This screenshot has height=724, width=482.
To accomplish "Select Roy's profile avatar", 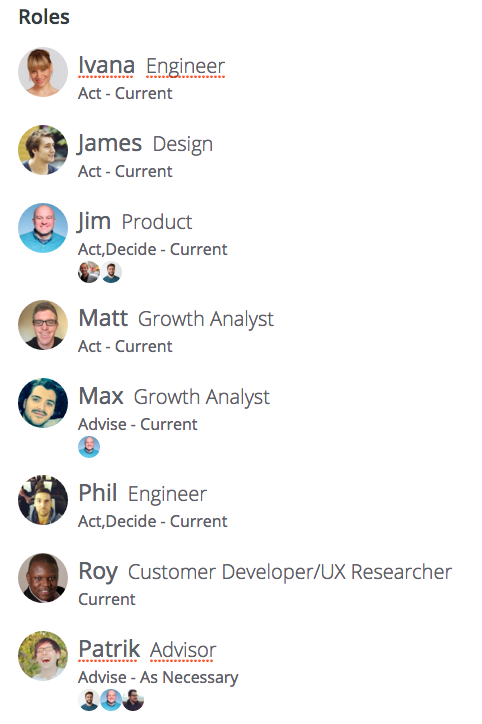I will click(x=43, y=578).
